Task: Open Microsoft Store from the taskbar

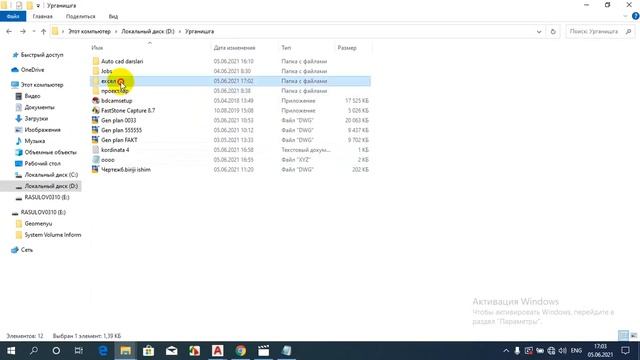Action: point(149,351)
